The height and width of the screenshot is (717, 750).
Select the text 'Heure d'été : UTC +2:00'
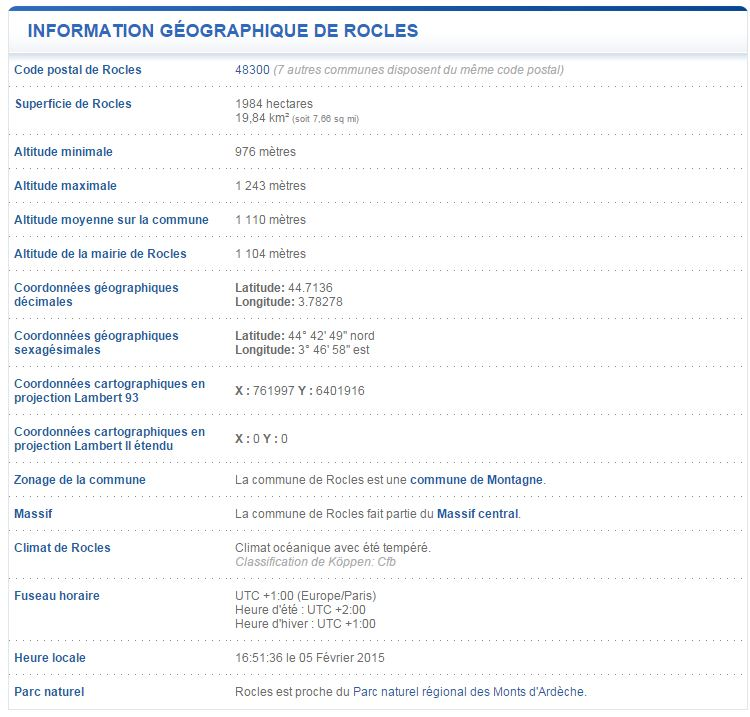click(300, 610)
